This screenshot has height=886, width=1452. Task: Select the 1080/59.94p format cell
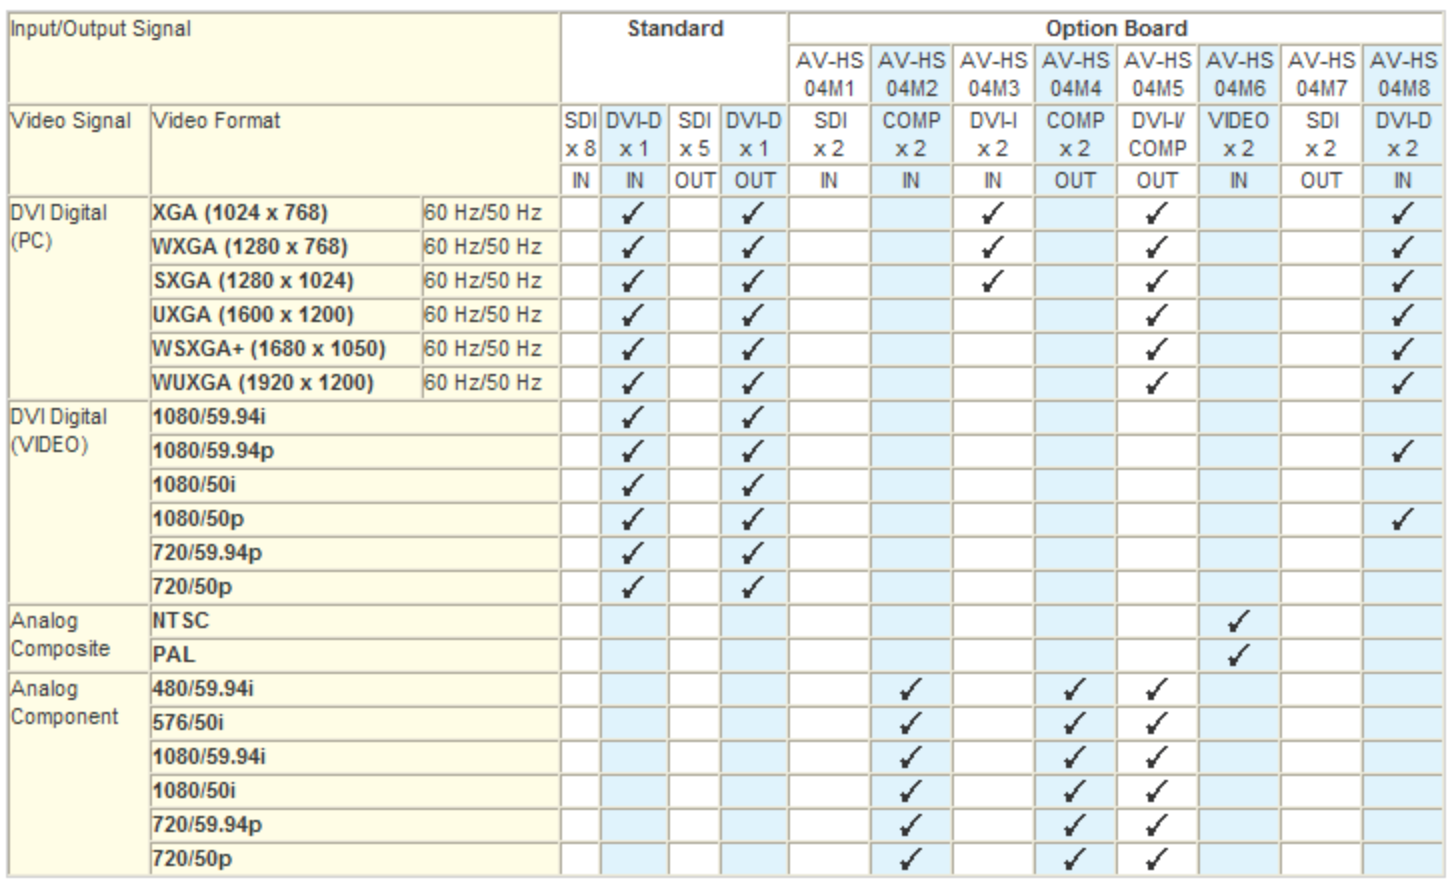coord(355,451)
